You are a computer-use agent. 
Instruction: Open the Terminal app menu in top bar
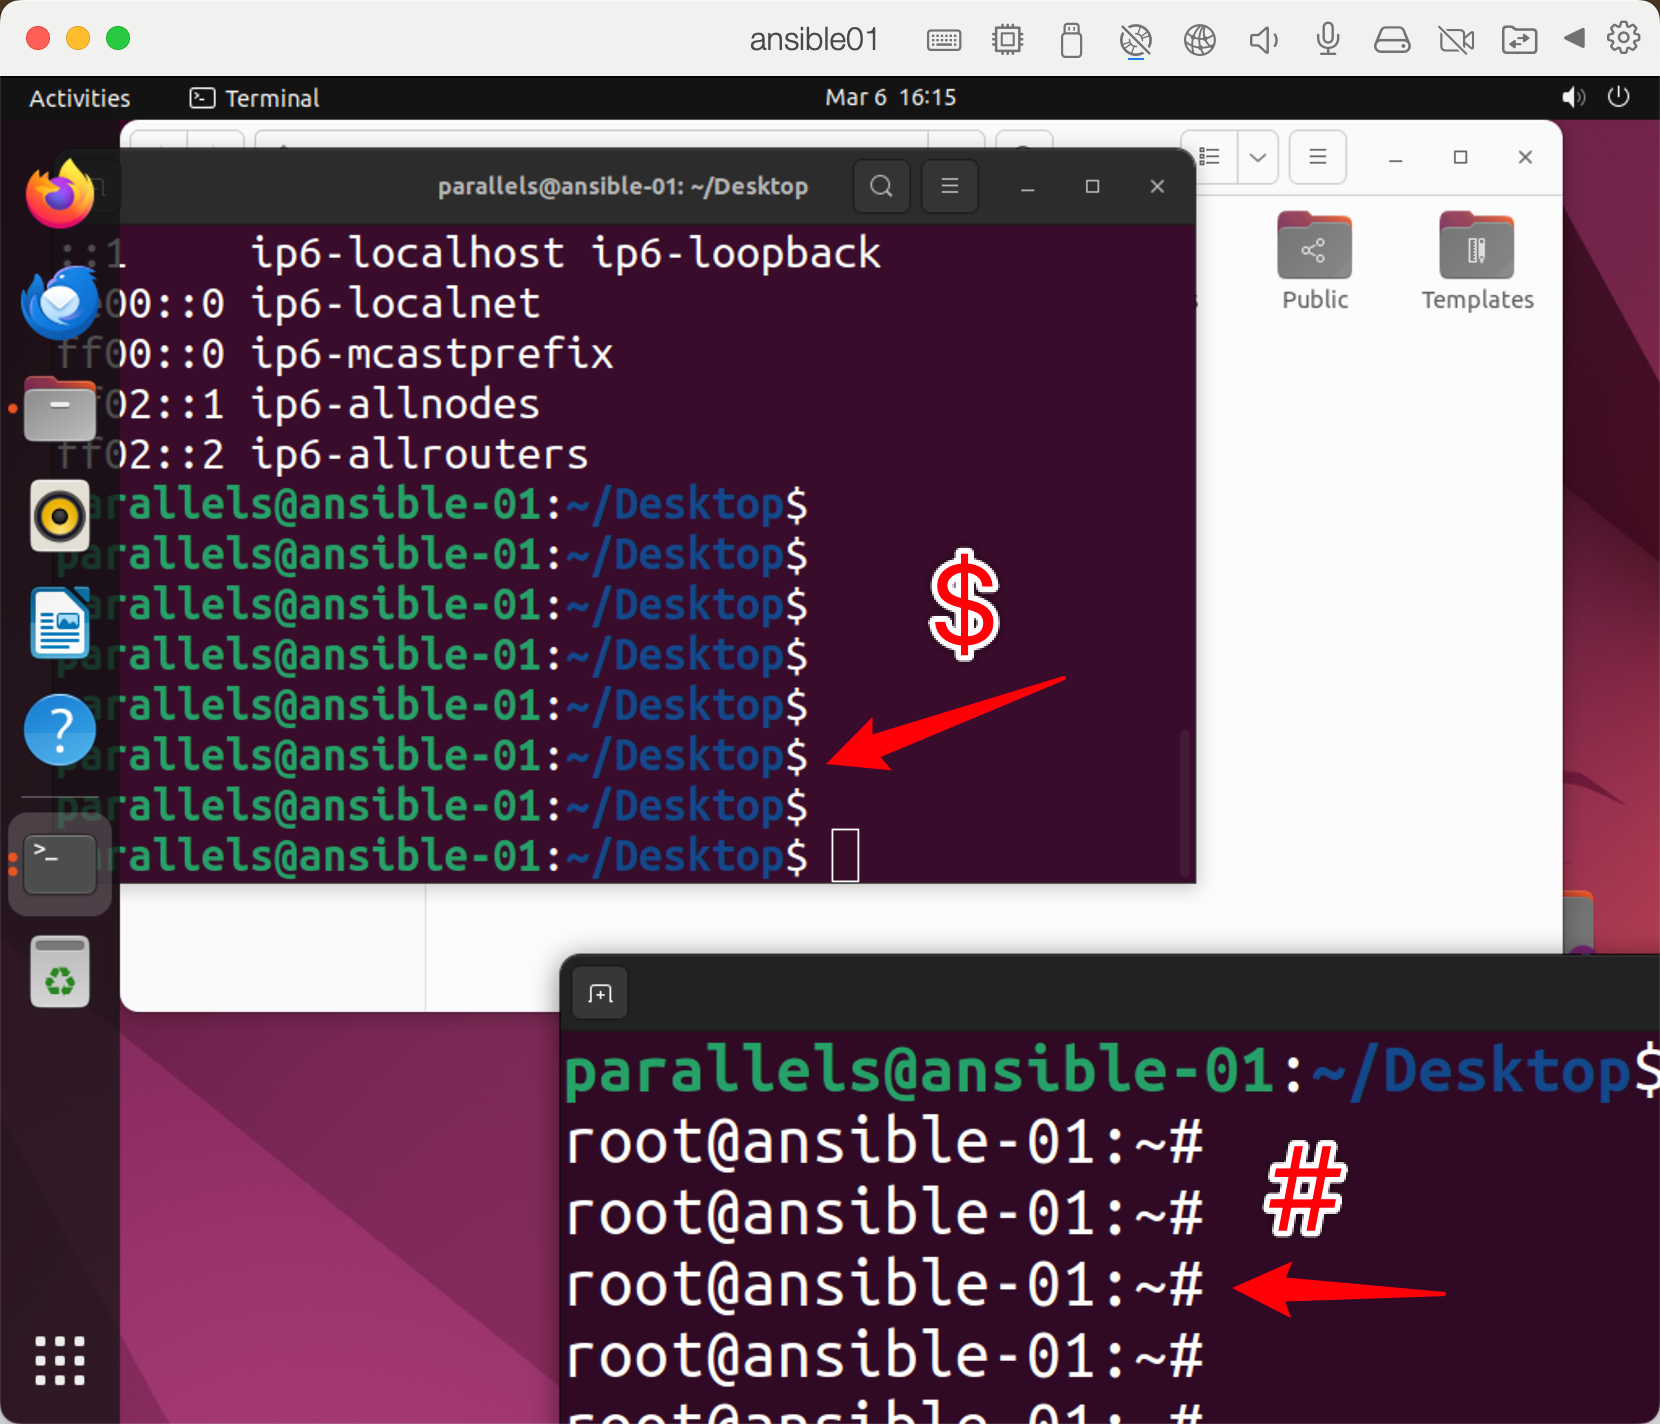click(x=255, y=98)
